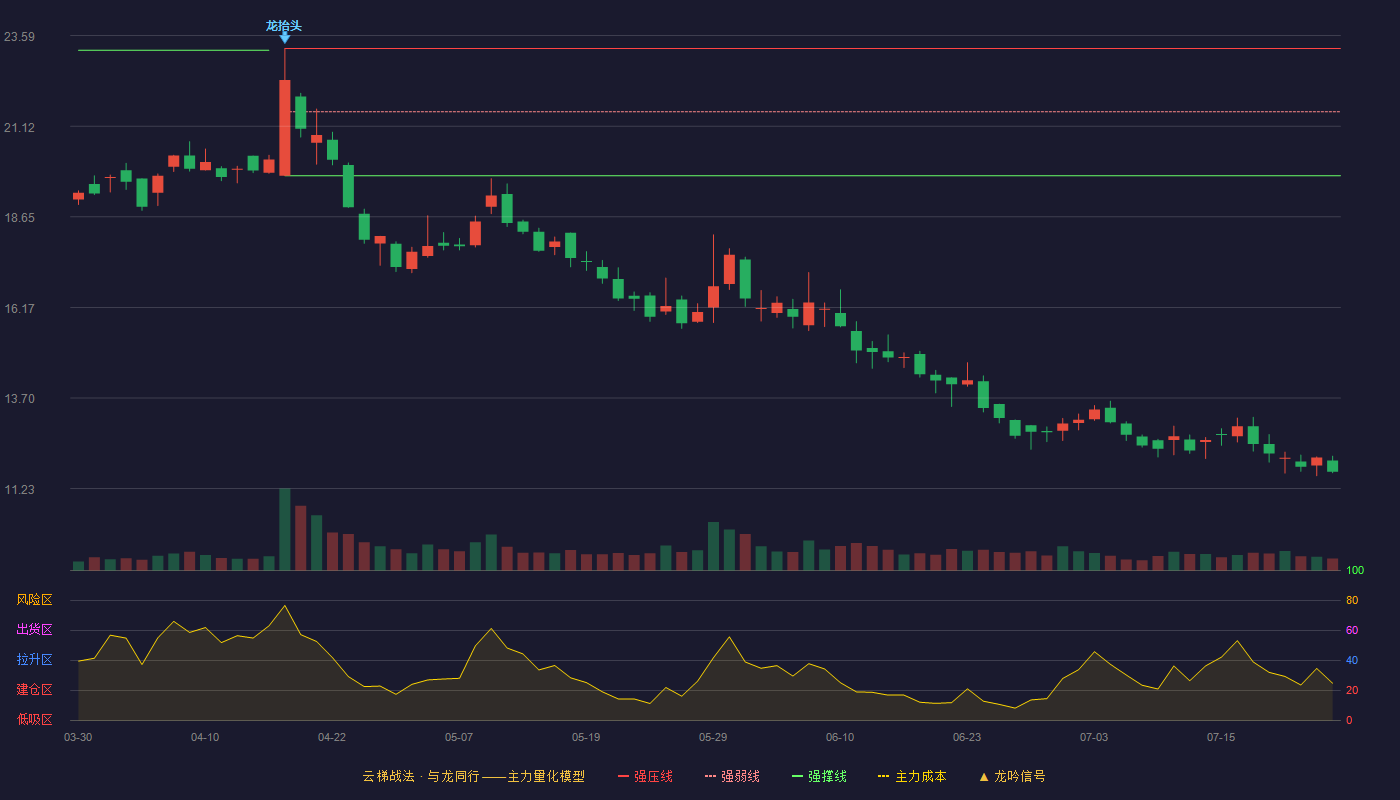The width and height of the screenshot is (1400, 800).
Task: Click the 03-30 date label
Action: tap(78, 737)
